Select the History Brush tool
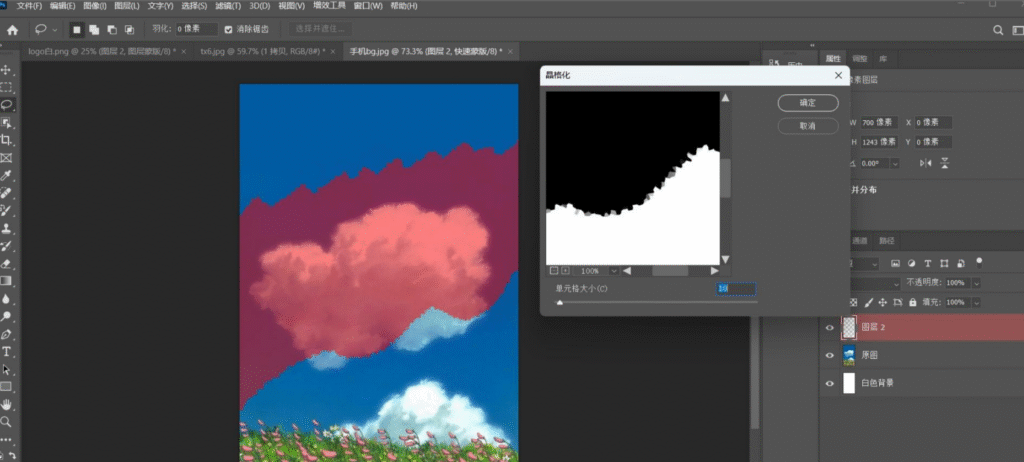 [6, 246]
